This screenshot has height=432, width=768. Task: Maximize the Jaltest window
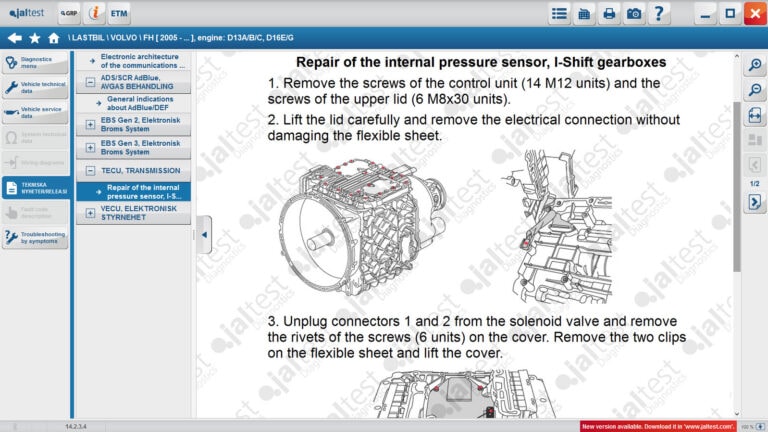pos(730,13)
